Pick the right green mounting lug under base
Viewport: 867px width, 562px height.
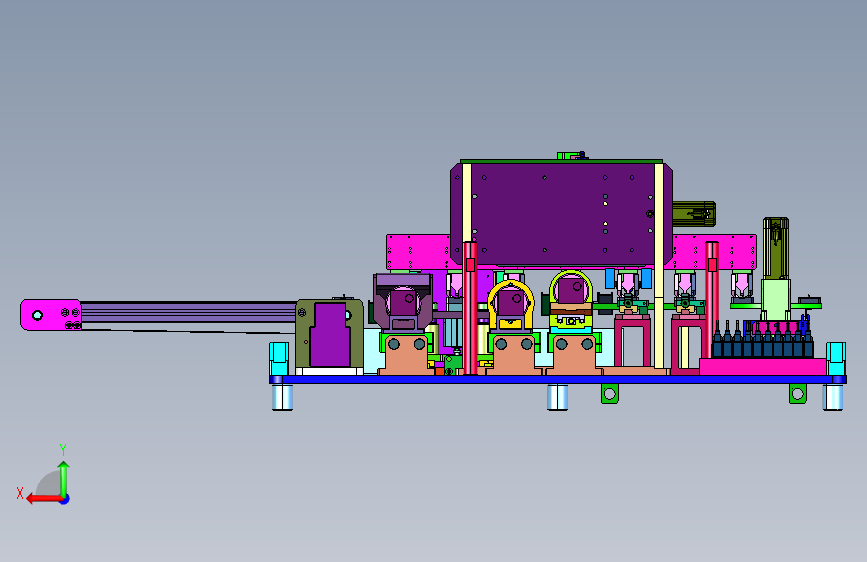pos(797,393)
